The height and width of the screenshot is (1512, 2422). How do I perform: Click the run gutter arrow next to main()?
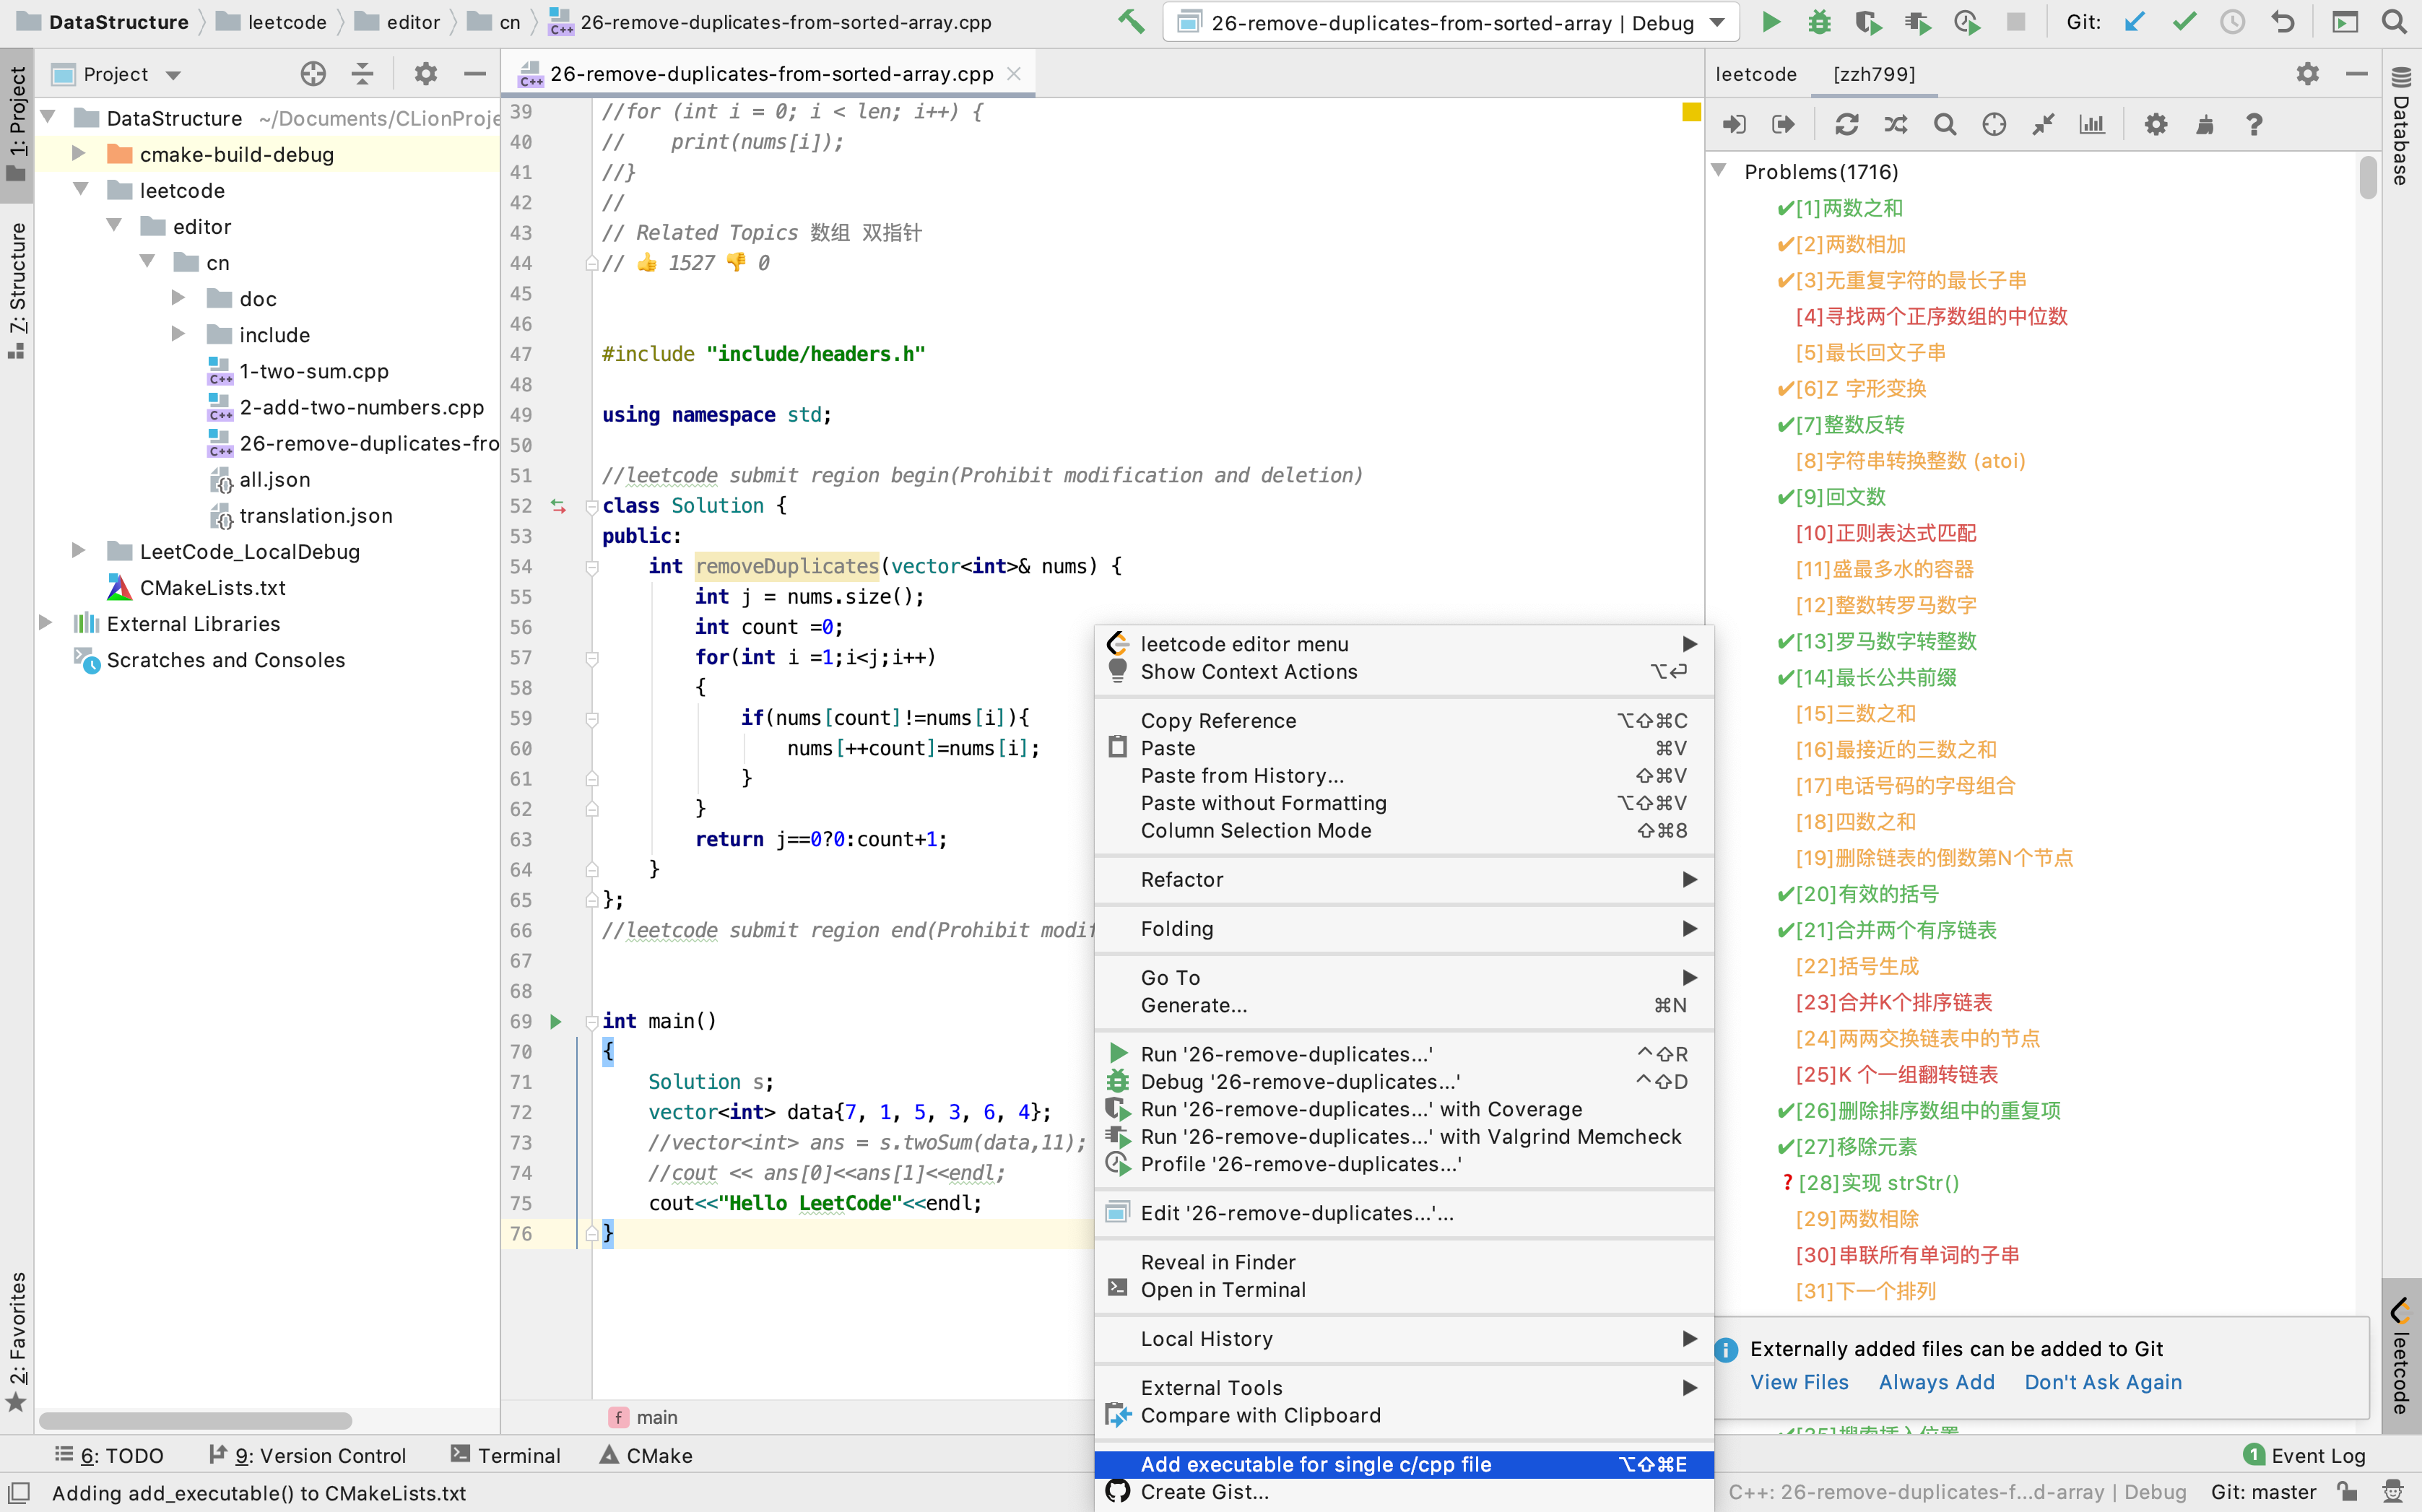pyautogui.click(x=556, y=1021)
